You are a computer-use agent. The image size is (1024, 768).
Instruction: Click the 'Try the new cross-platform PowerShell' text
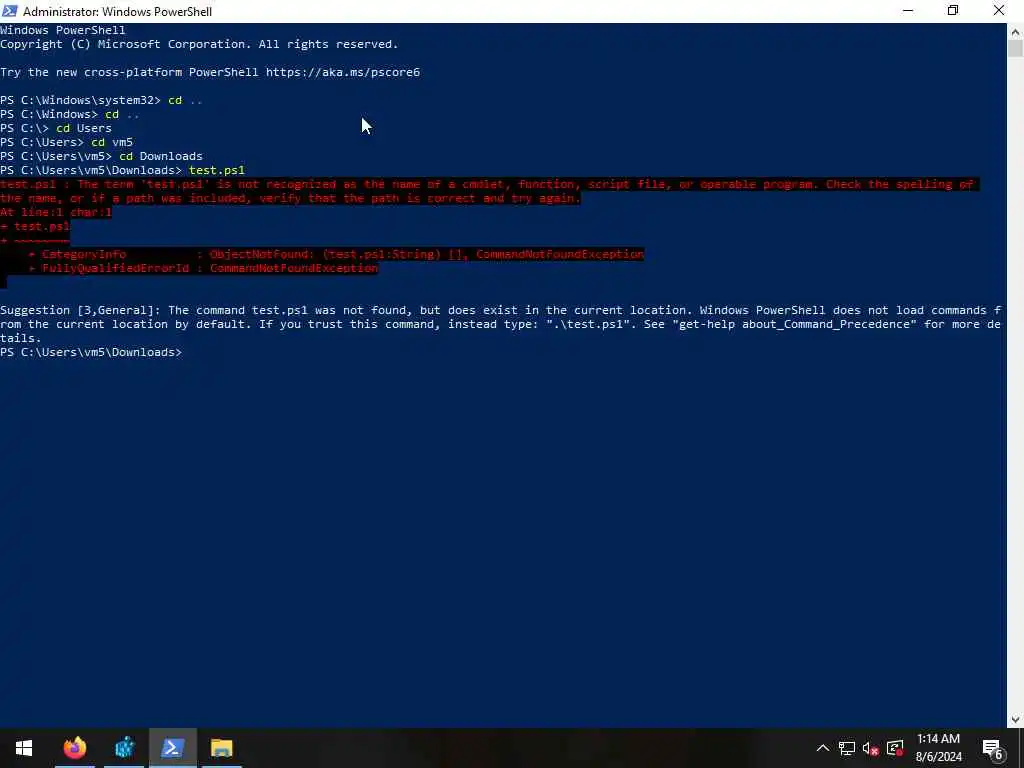click(129, 72)
